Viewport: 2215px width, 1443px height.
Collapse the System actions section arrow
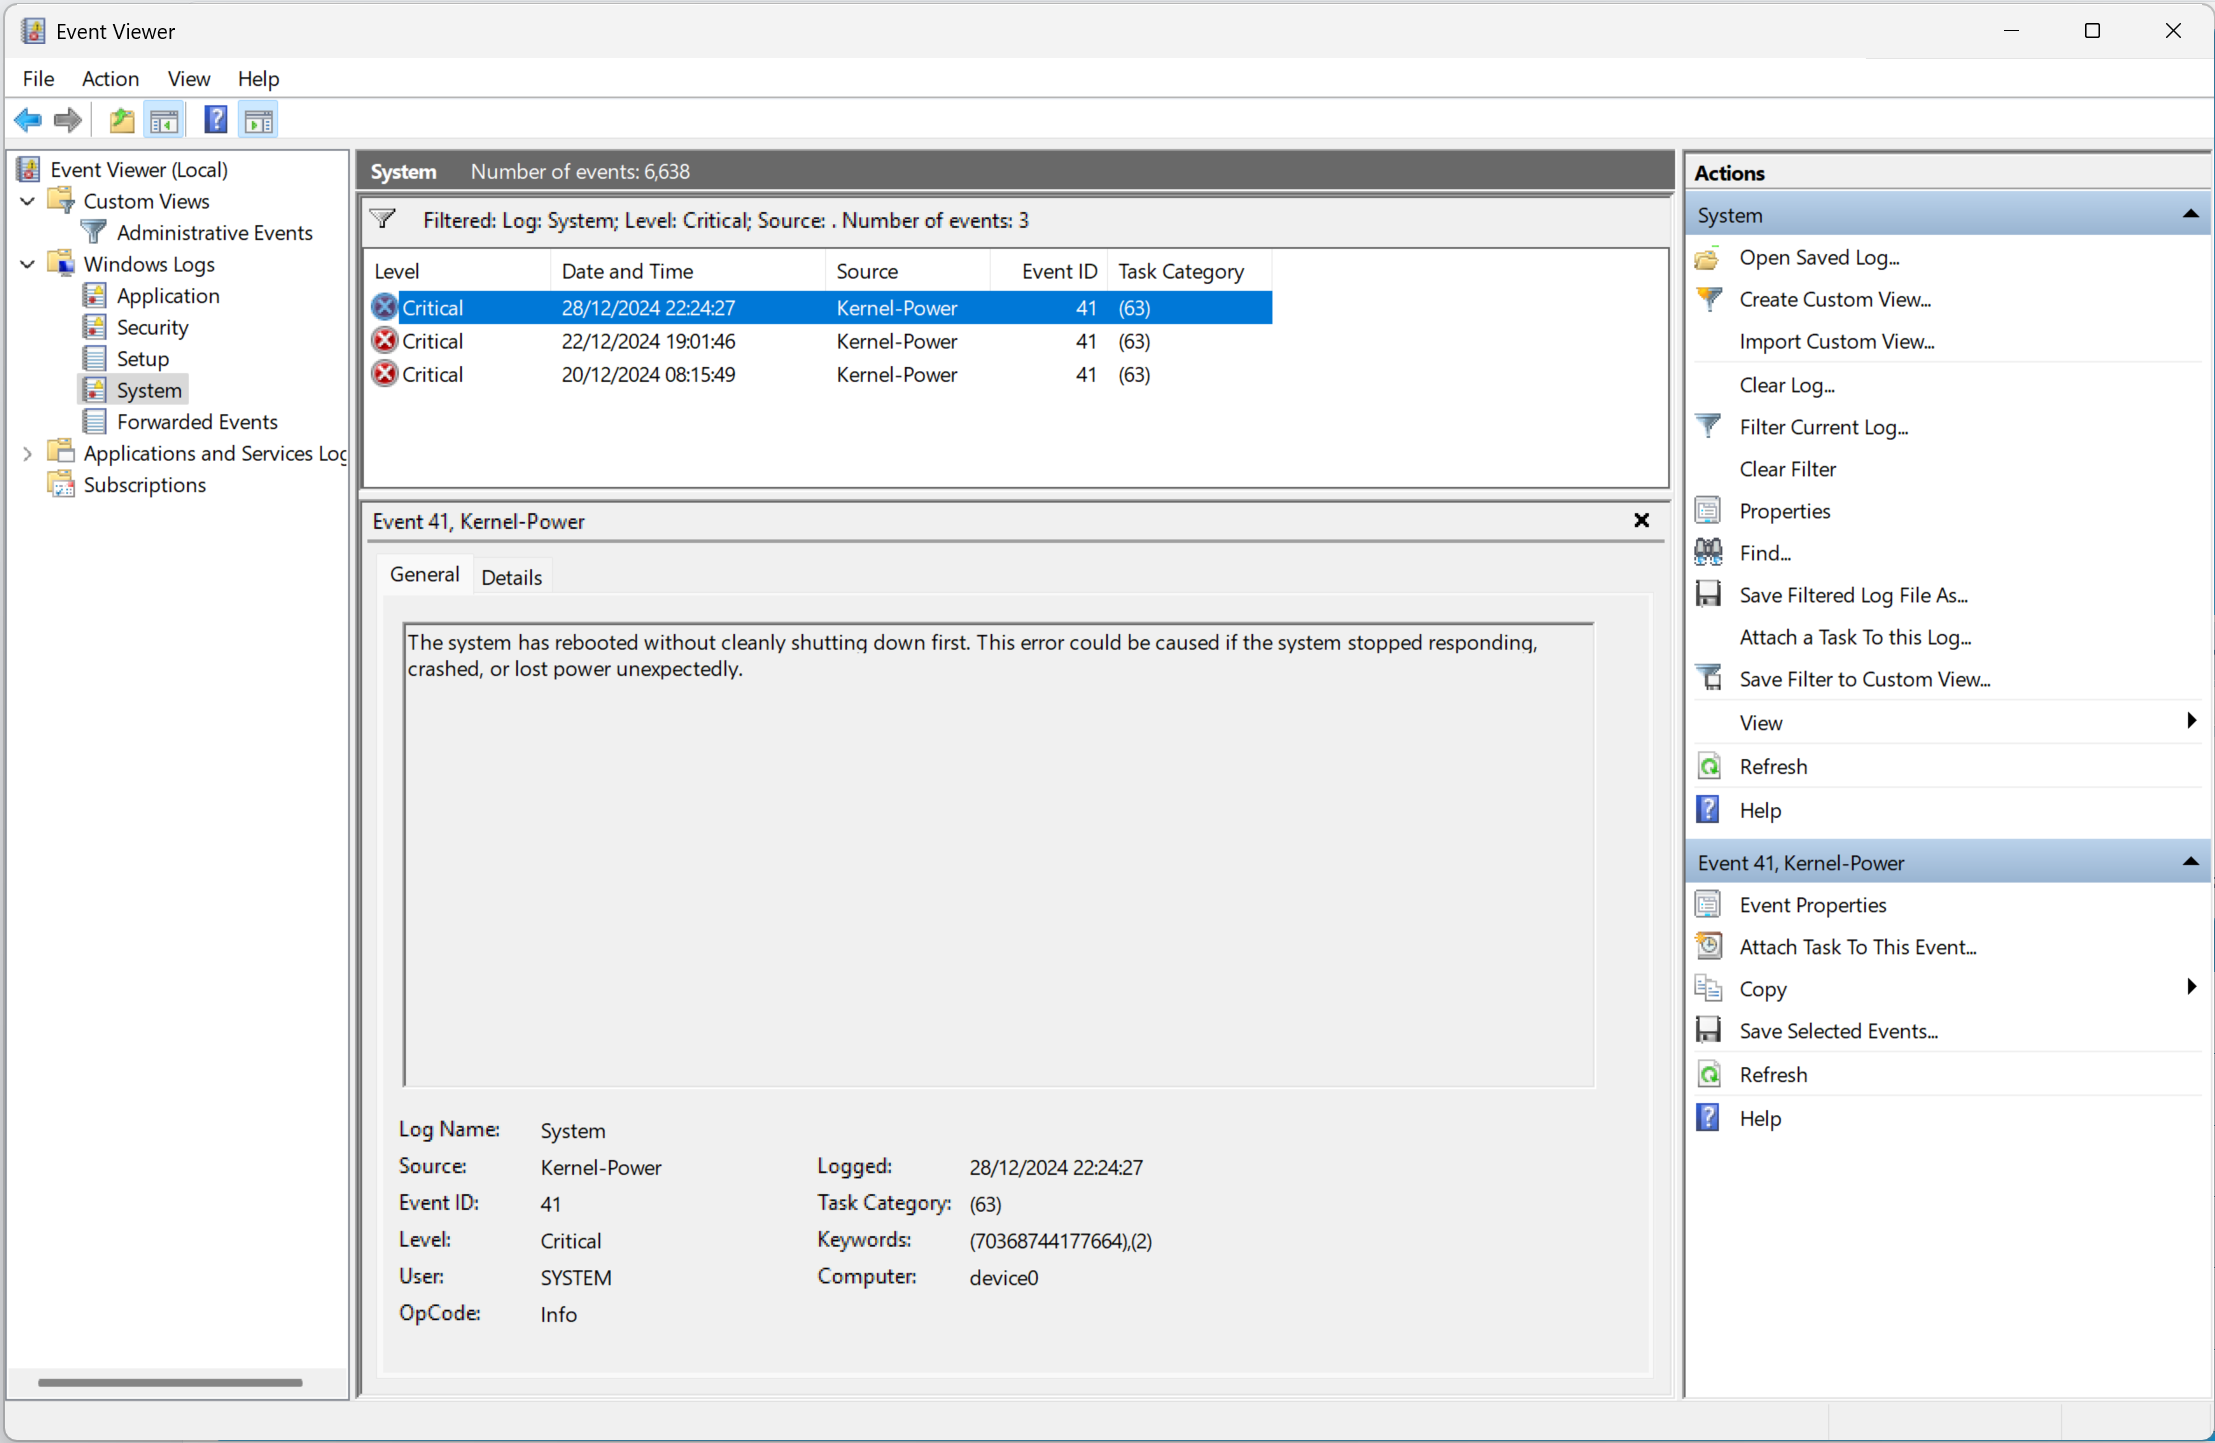point(2190,214)
